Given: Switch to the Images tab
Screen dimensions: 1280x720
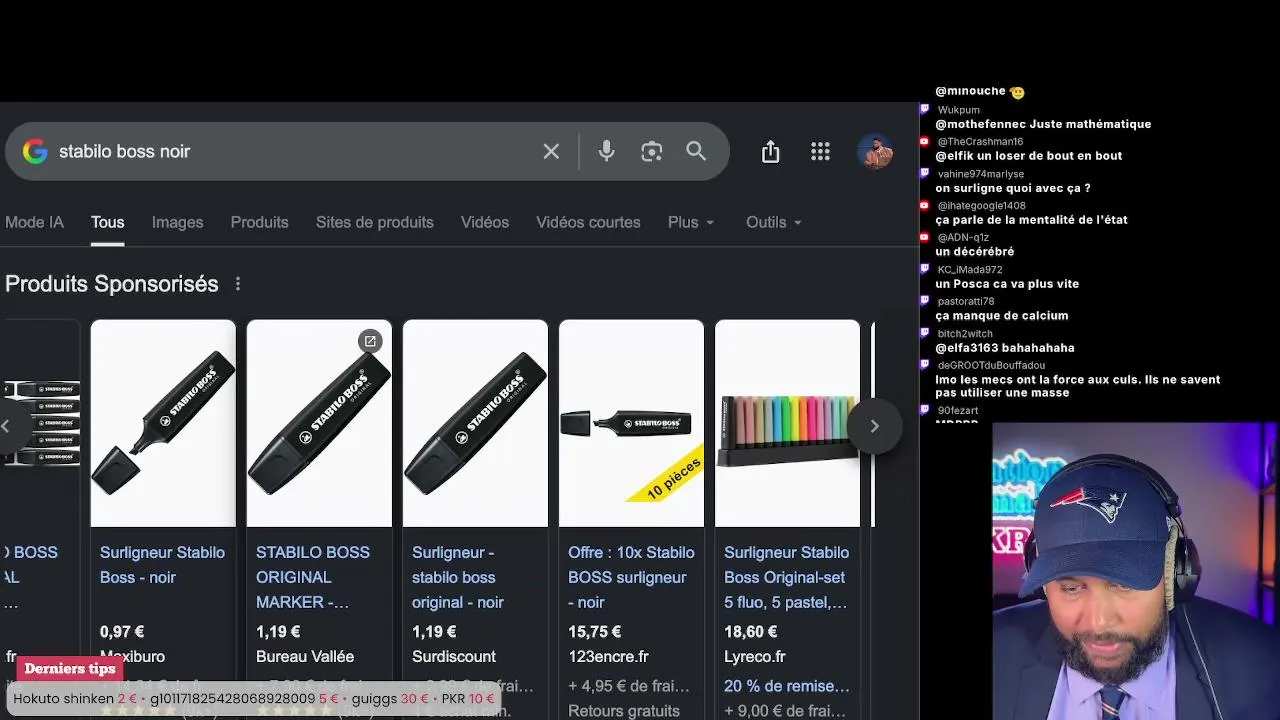Looking at the screenshot, I should (177, 222).
